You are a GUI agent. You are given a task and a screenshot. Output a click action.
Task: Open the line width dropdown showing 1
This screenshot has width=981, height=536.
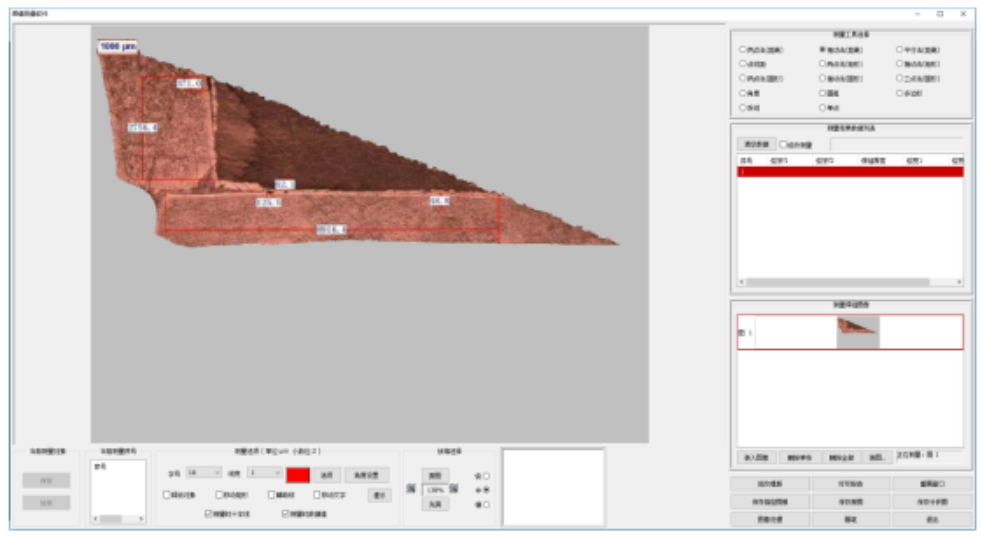point(265,472)
